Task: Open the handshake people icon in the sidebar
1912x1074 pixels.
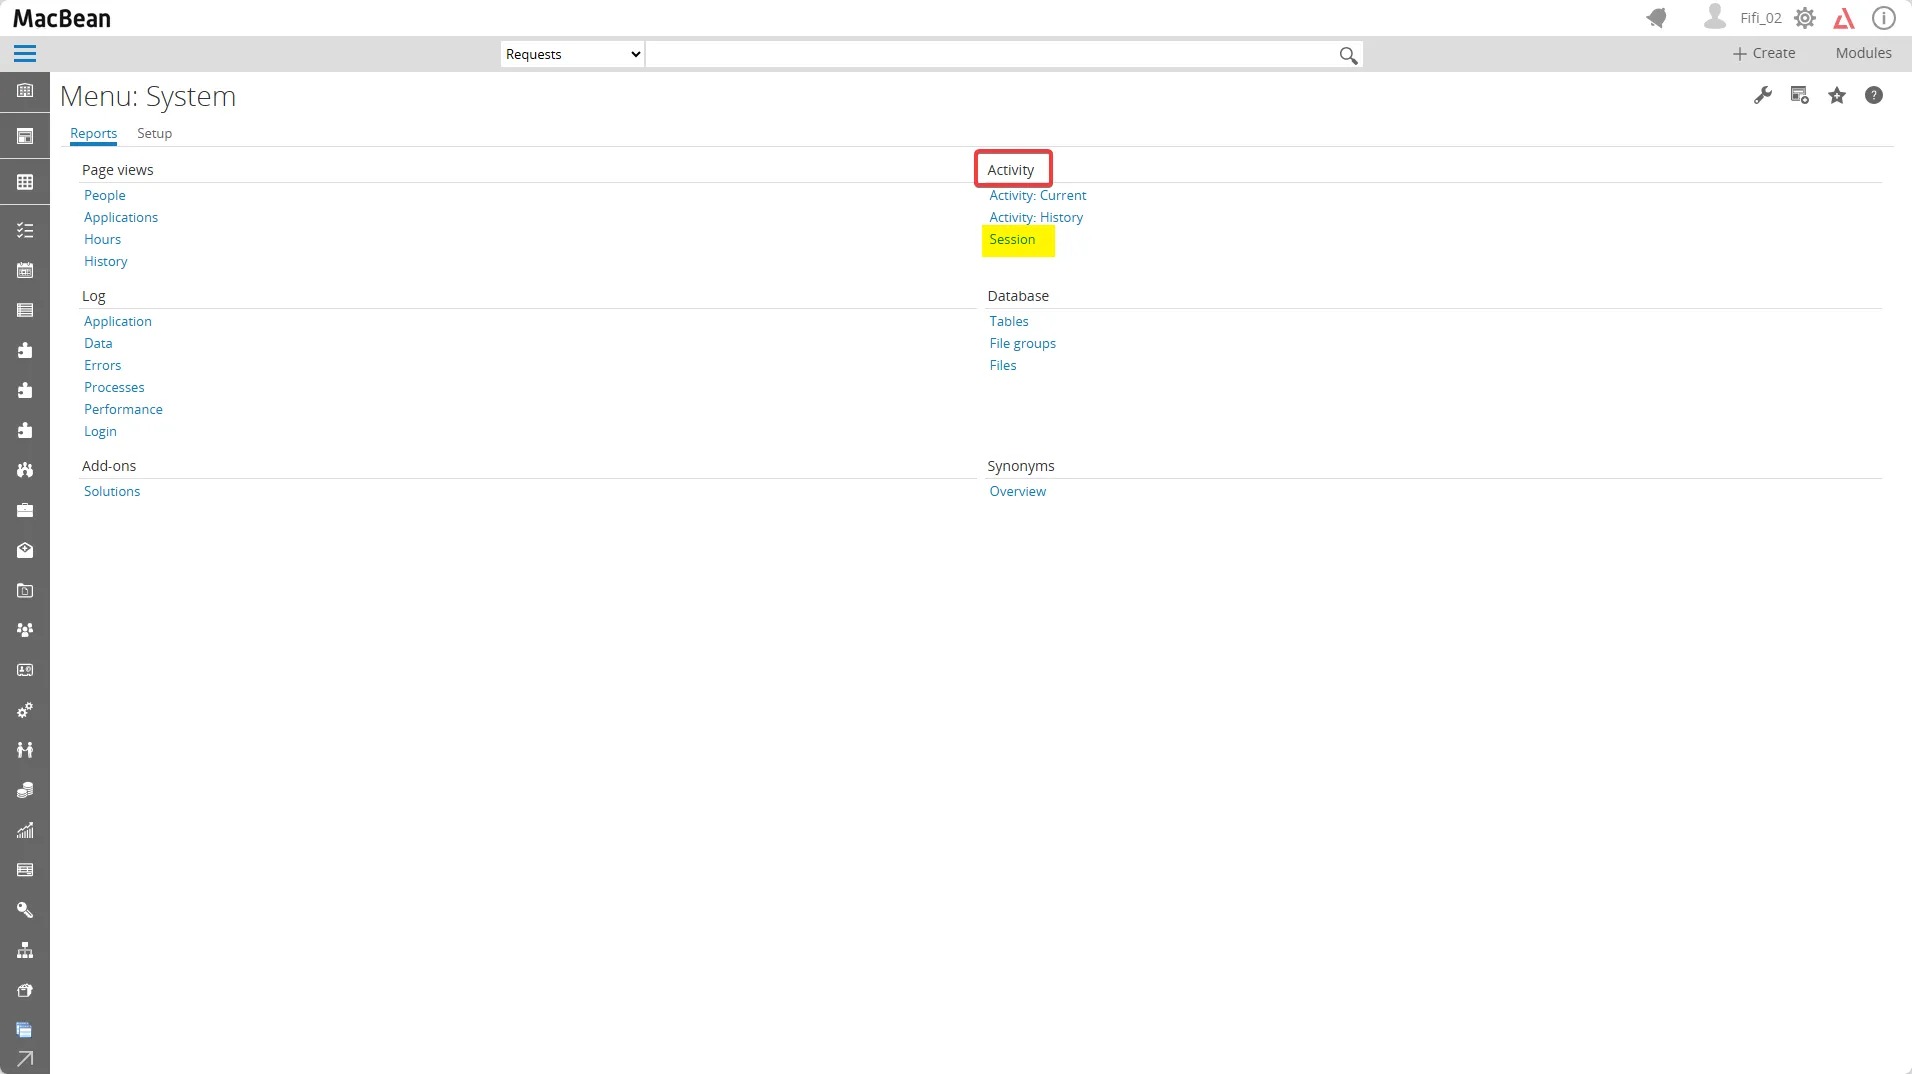Action: click(25, 750)
